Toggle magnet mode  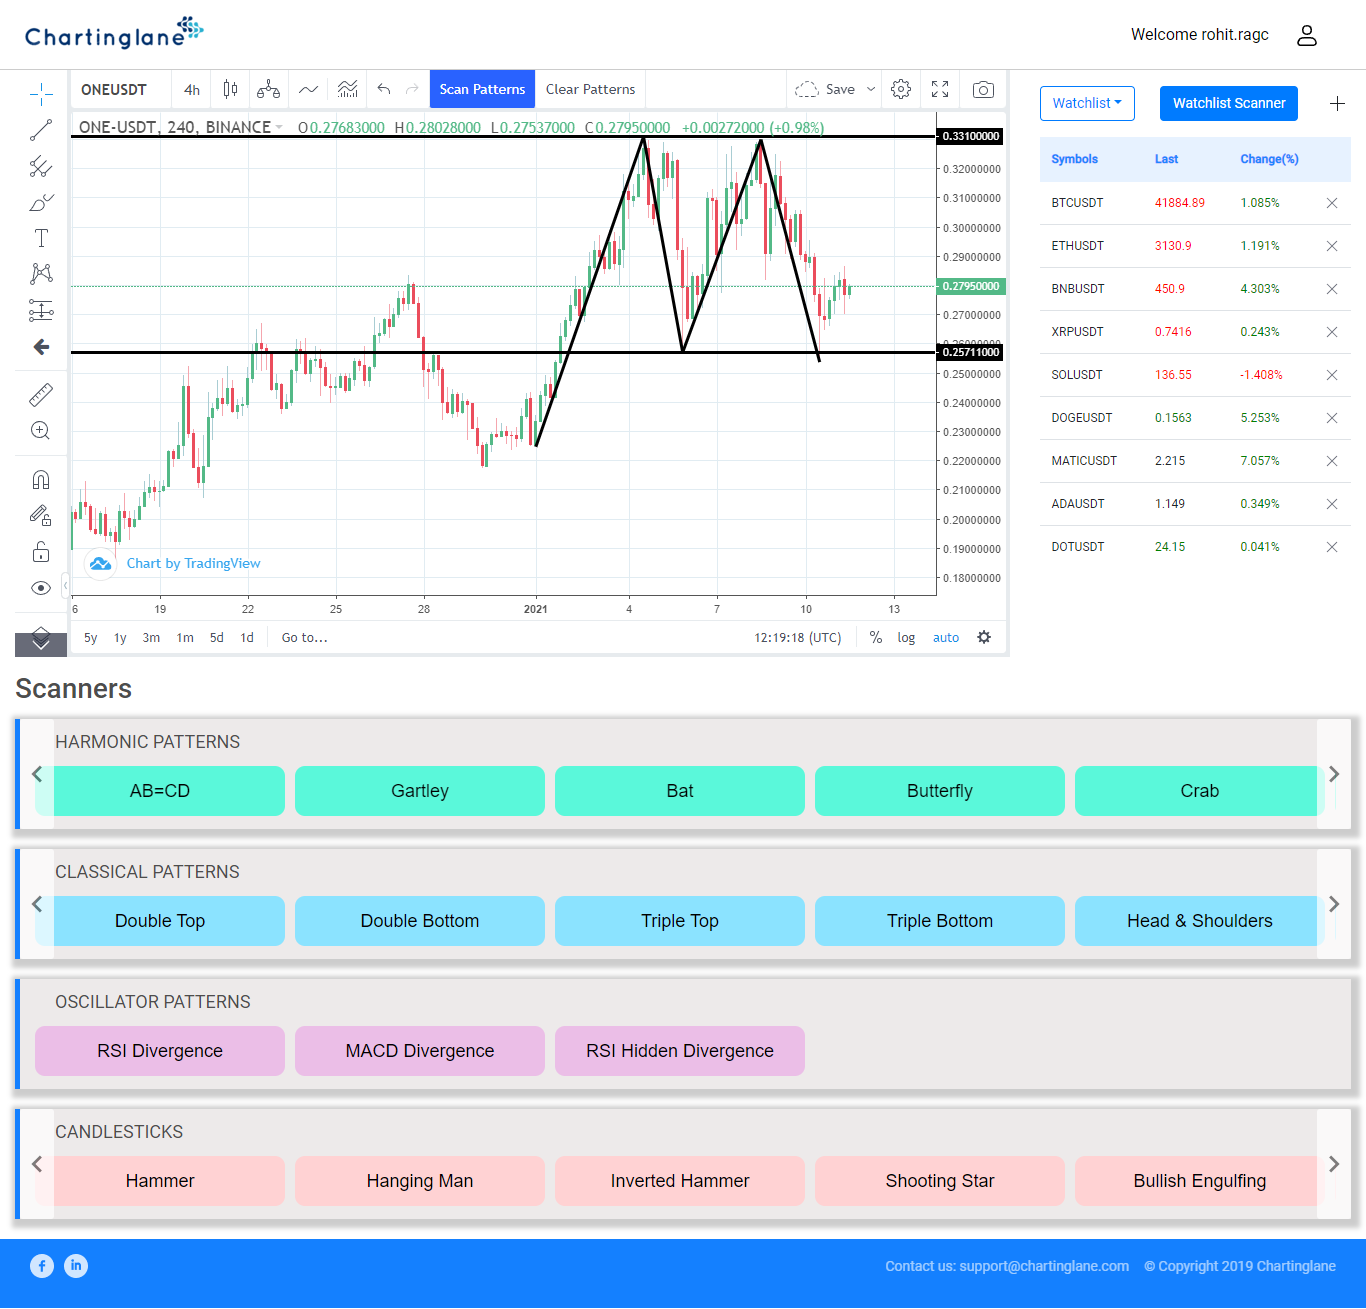pyautogui.click(x=41, y=480)
